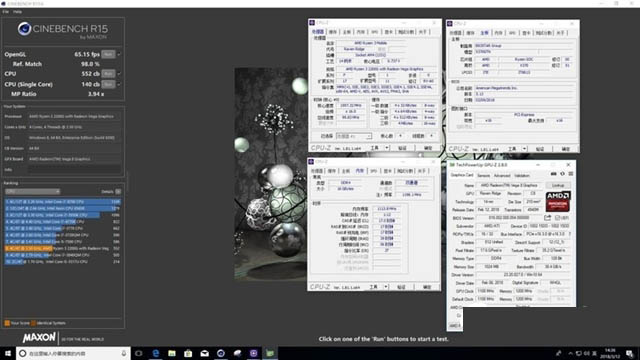
Task: Toggle the CPU test checkbox
Action: (x=119, y=74)
